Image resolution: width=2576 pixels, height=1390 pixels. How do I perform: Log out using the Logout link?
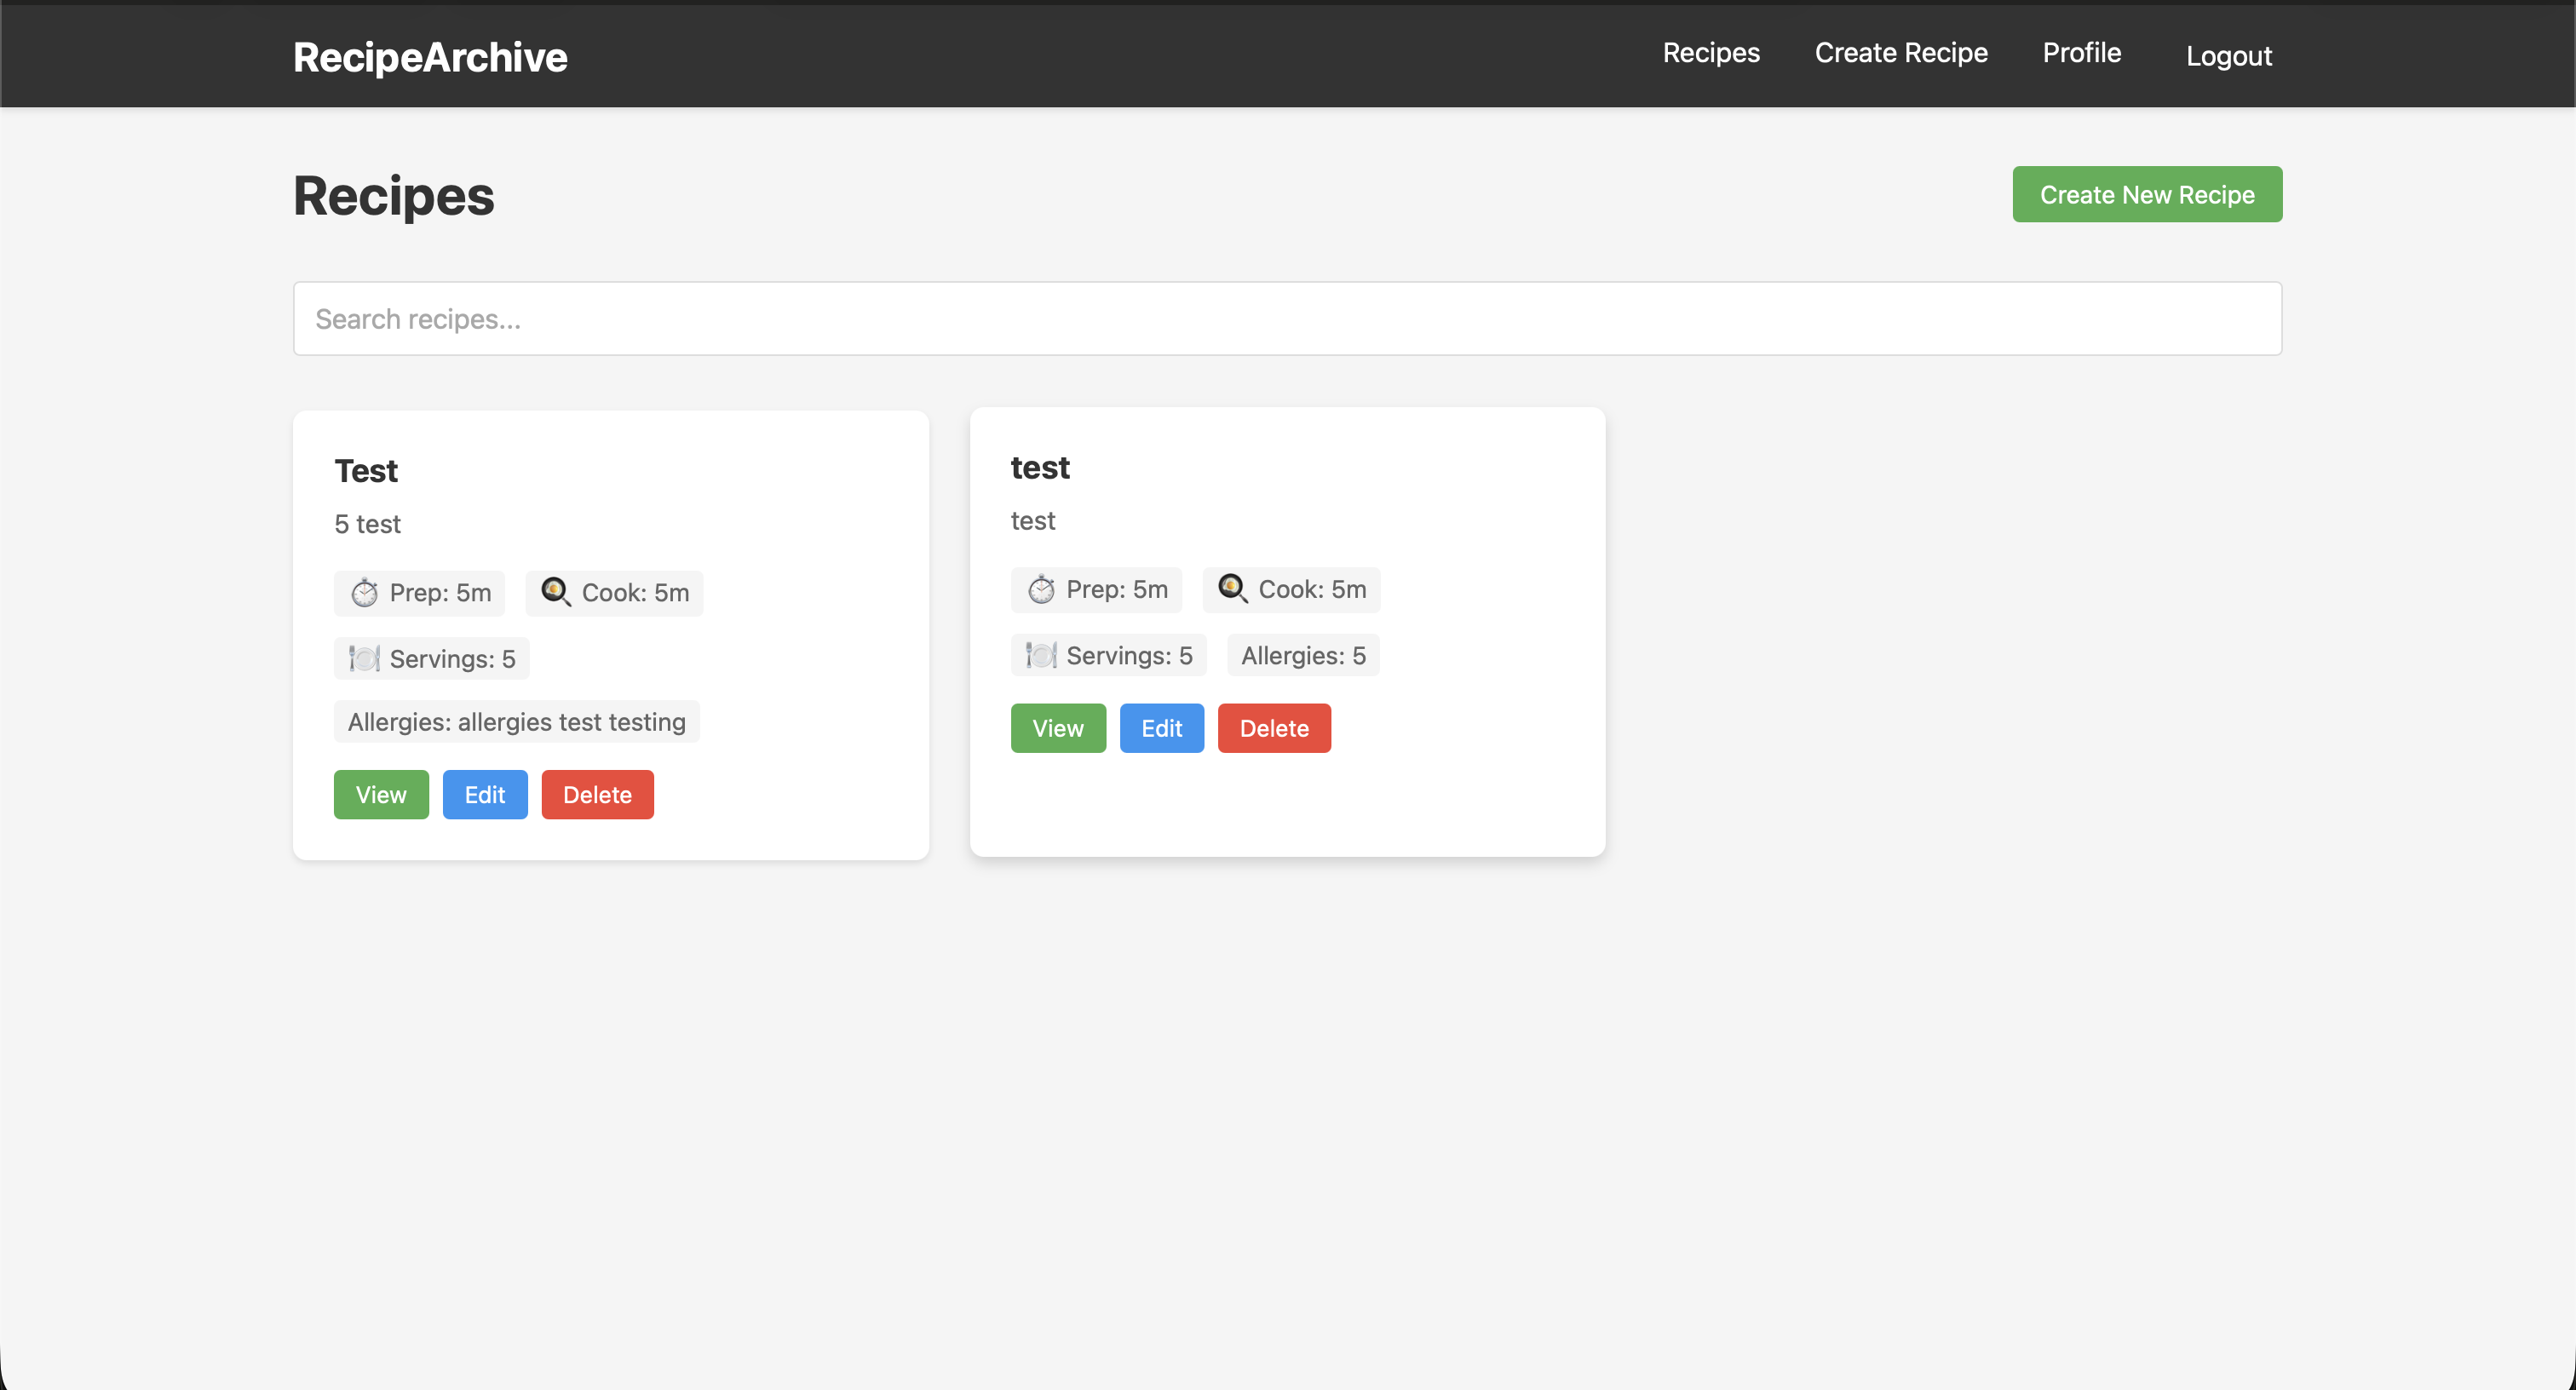2228,56
